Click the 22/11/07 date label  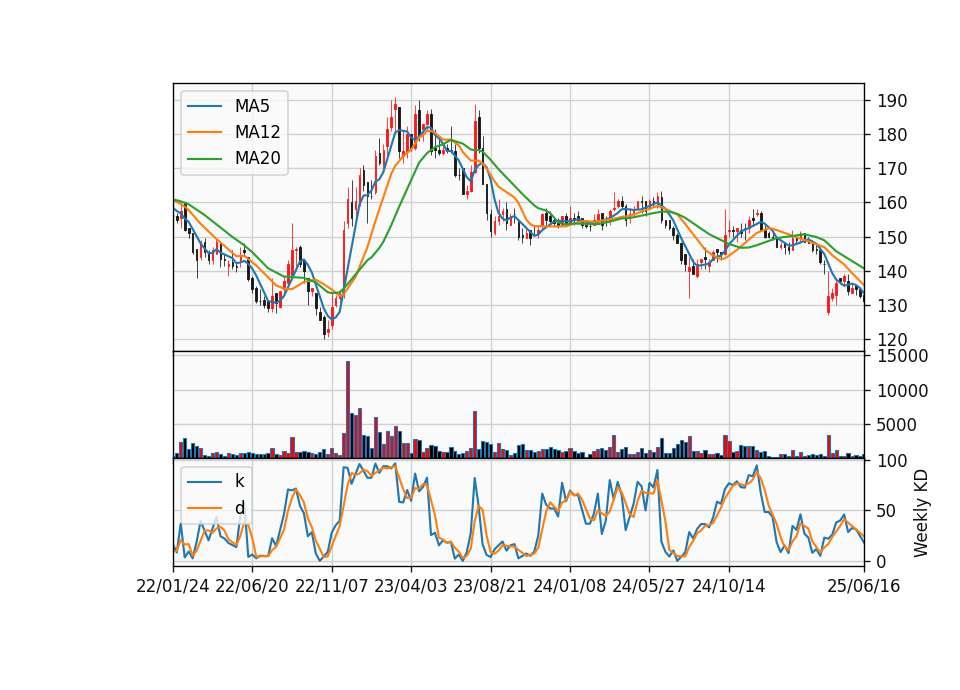point(332,587)
